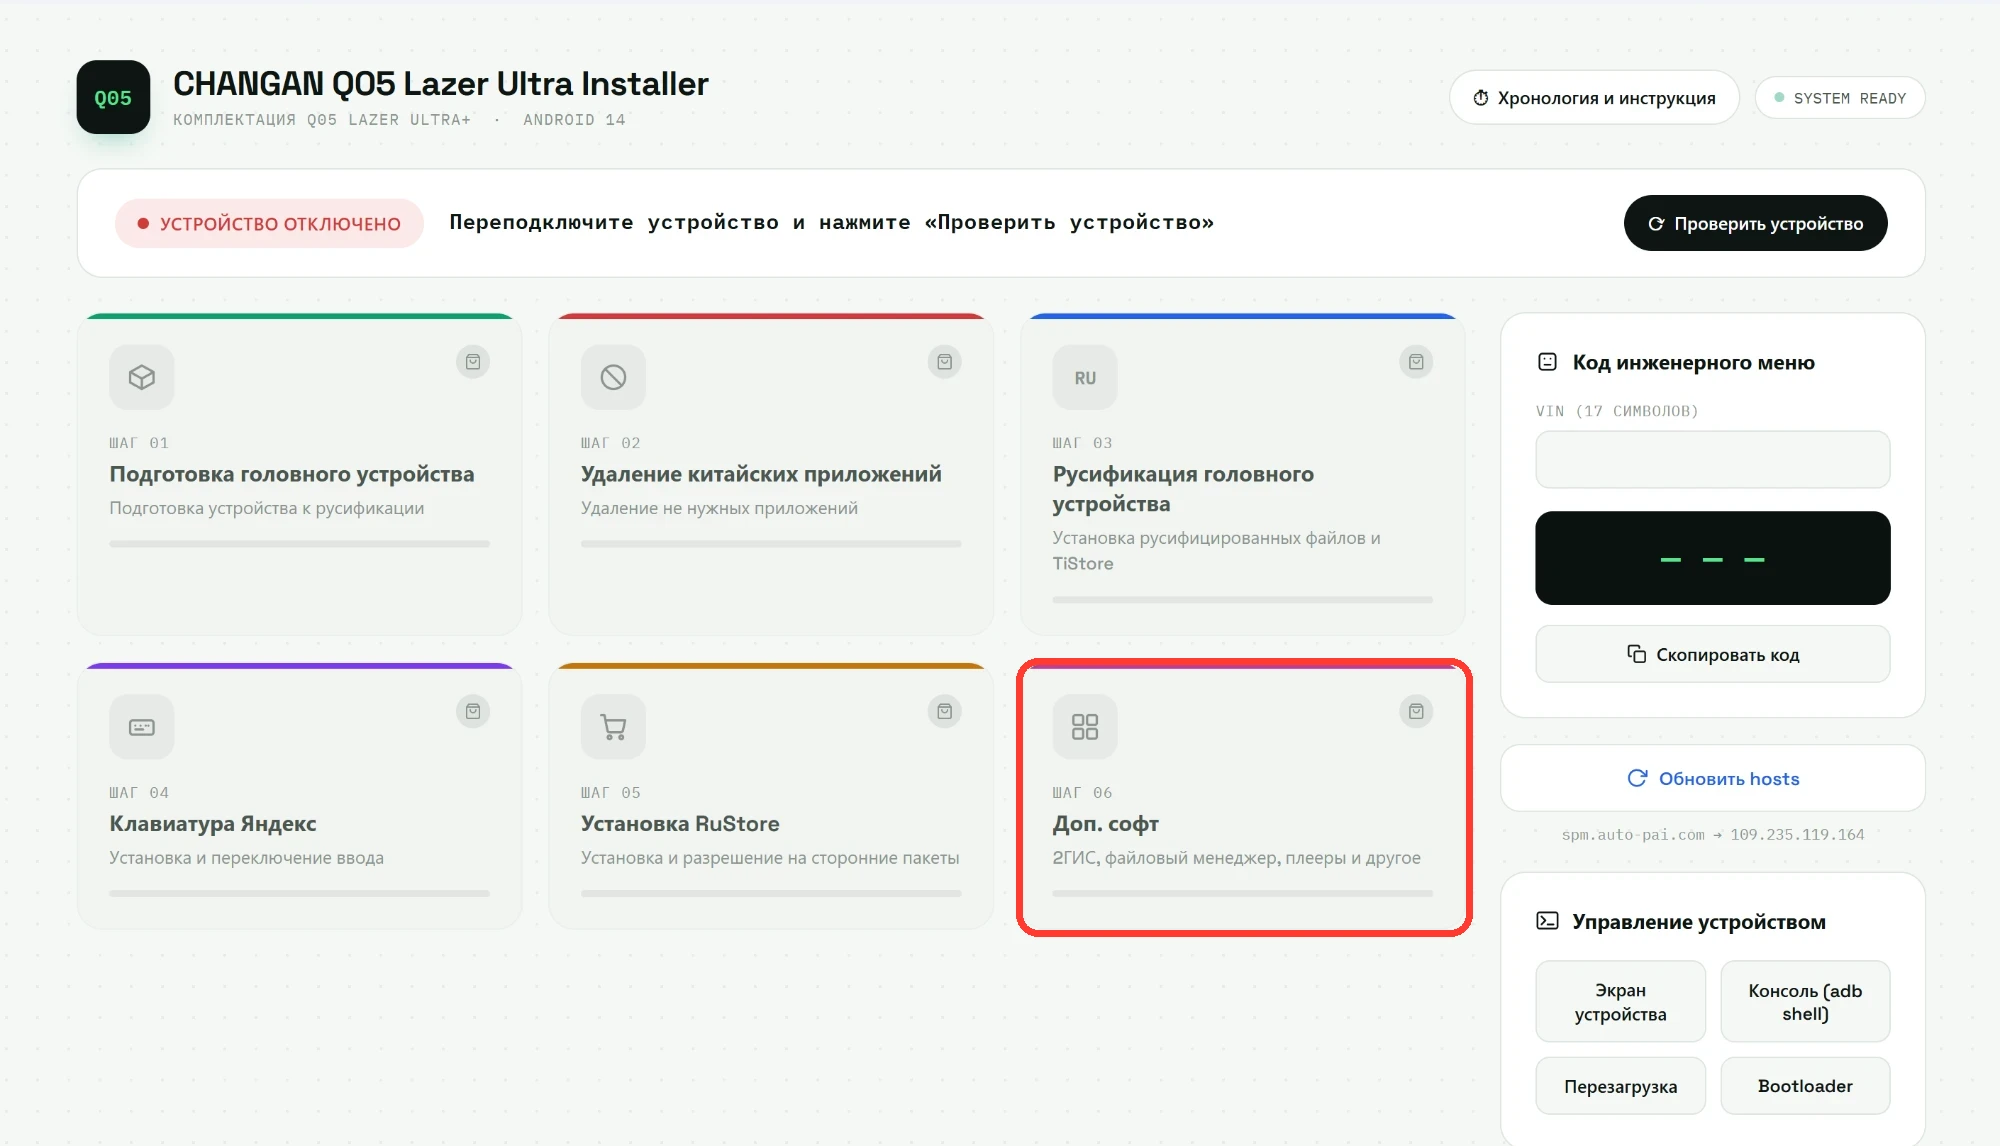
Task: Select Доп. софт step title
Action: point(1105,824)
